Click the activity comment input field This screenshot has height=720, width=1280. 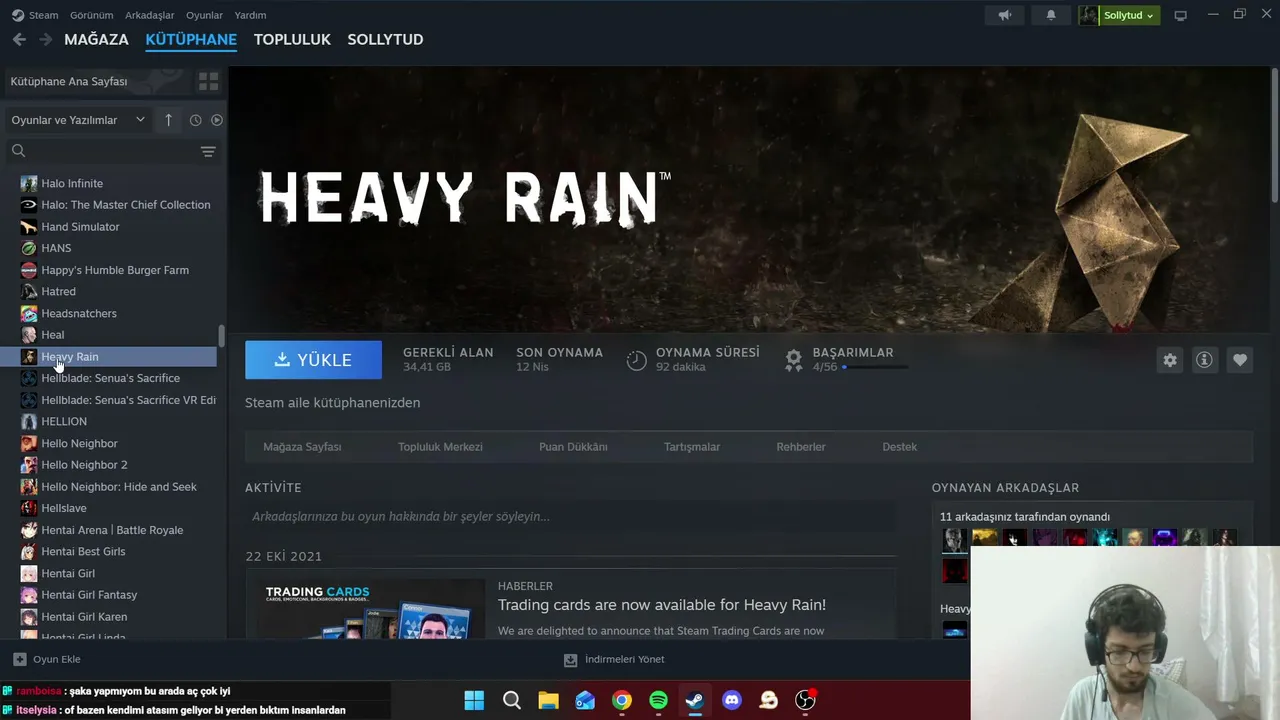click(x=571, y=517)
